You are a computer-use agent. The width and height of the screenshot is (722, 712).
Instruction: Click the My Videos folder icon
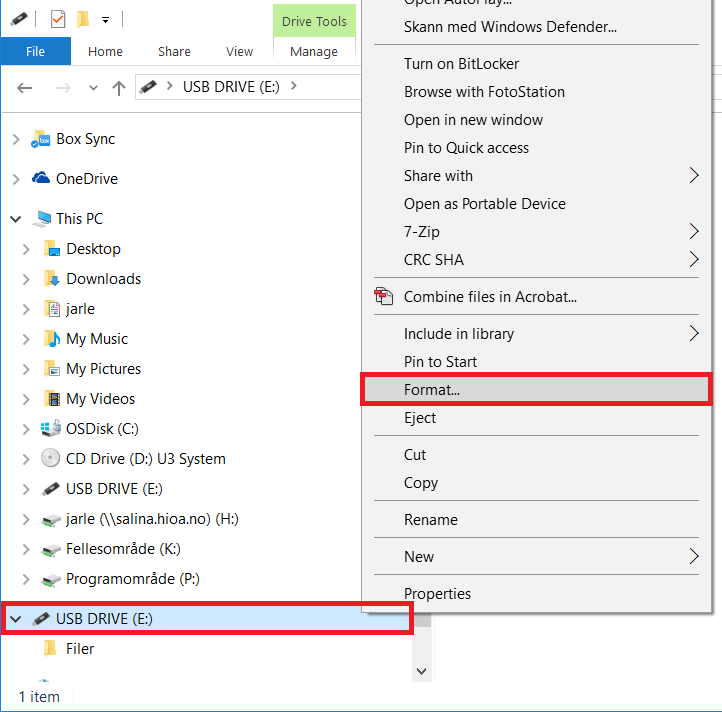click(x=52, y=398)
